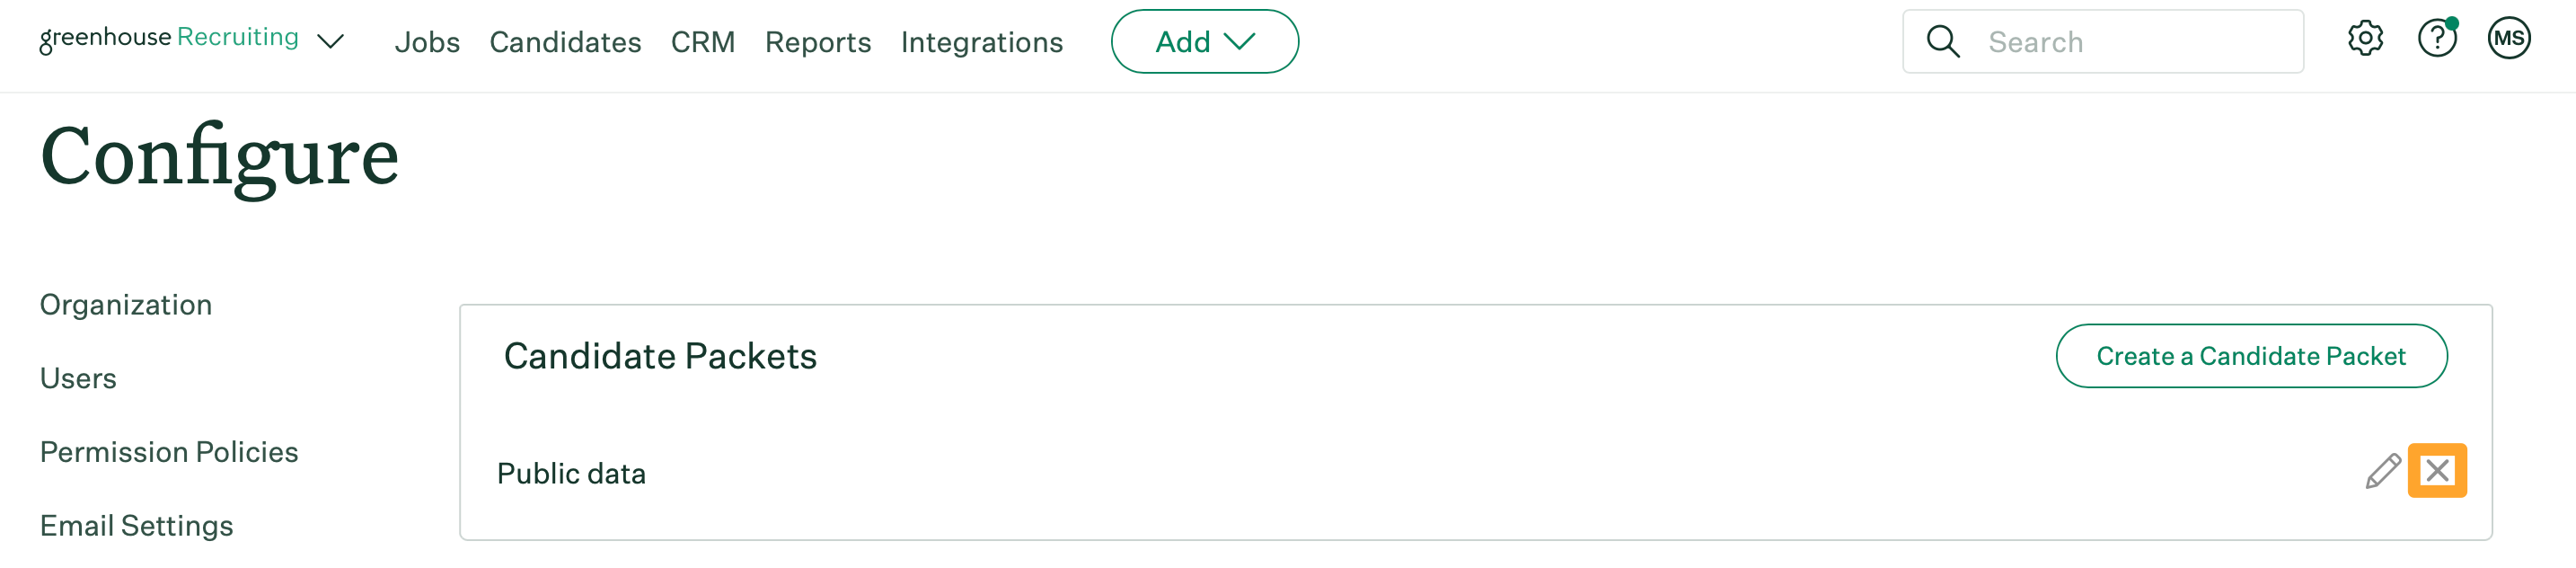Open the Jobs menu item
This screenshot has width=2576, height=568.
coord(427,42)
